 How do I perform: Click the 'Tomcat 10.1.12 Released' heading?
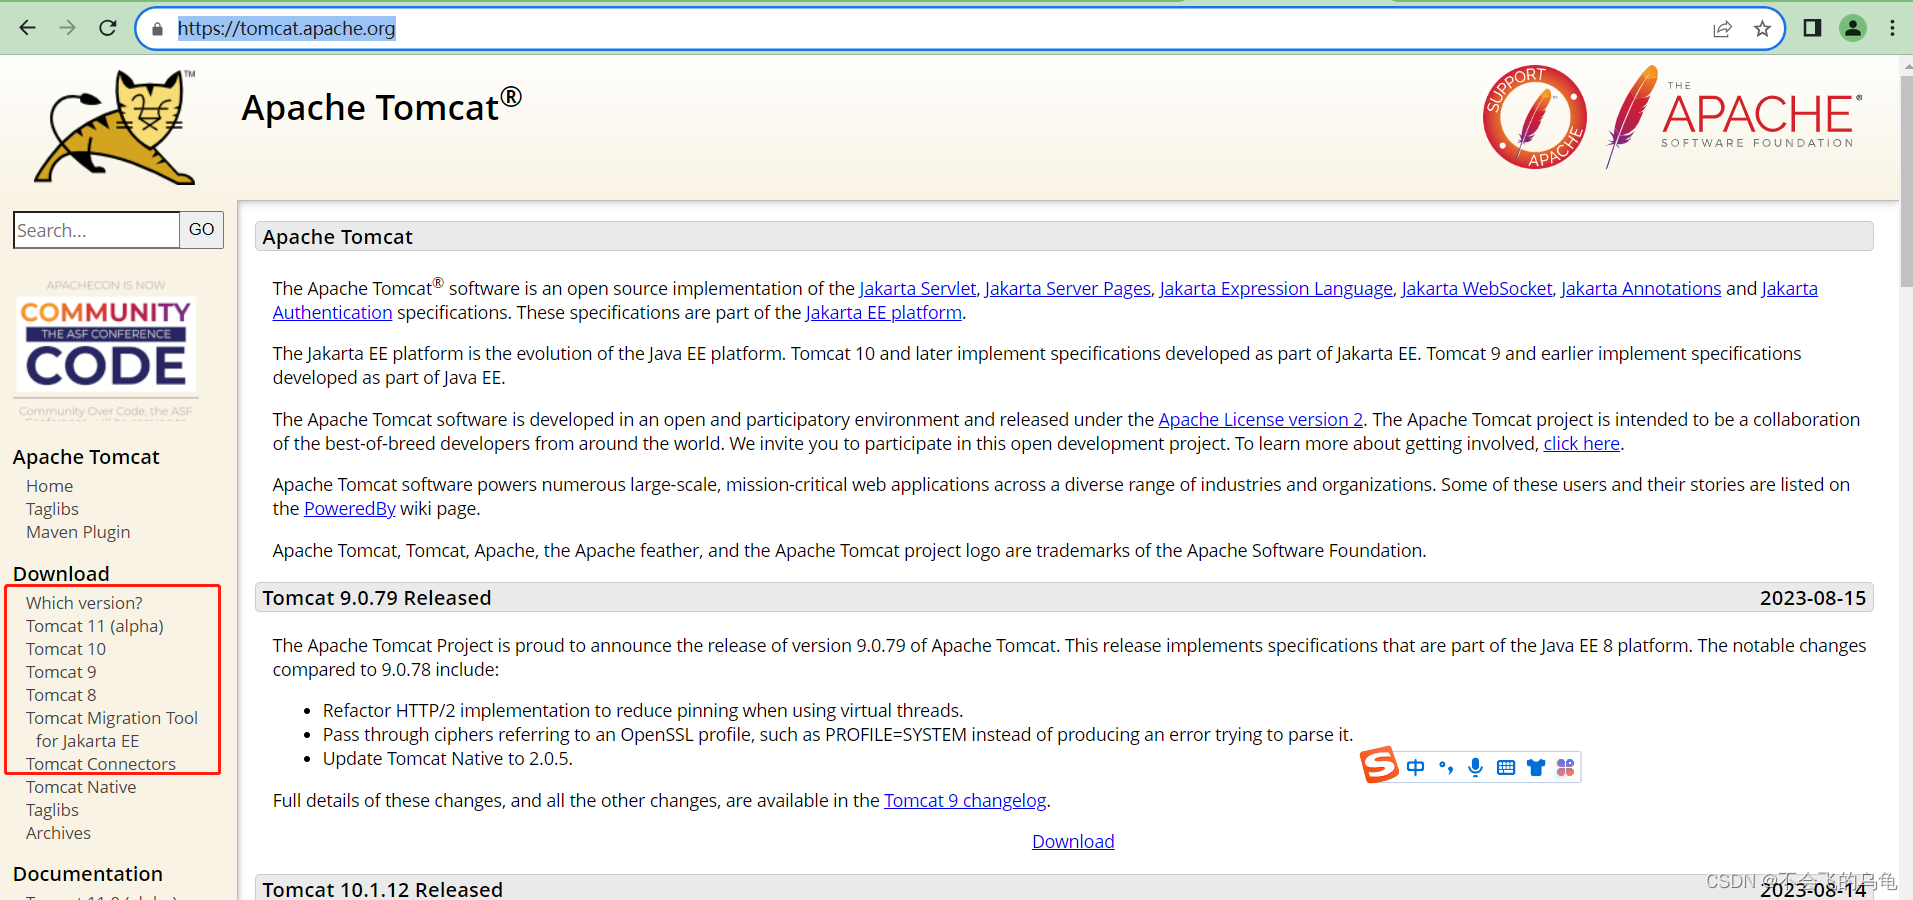point(383,889)
